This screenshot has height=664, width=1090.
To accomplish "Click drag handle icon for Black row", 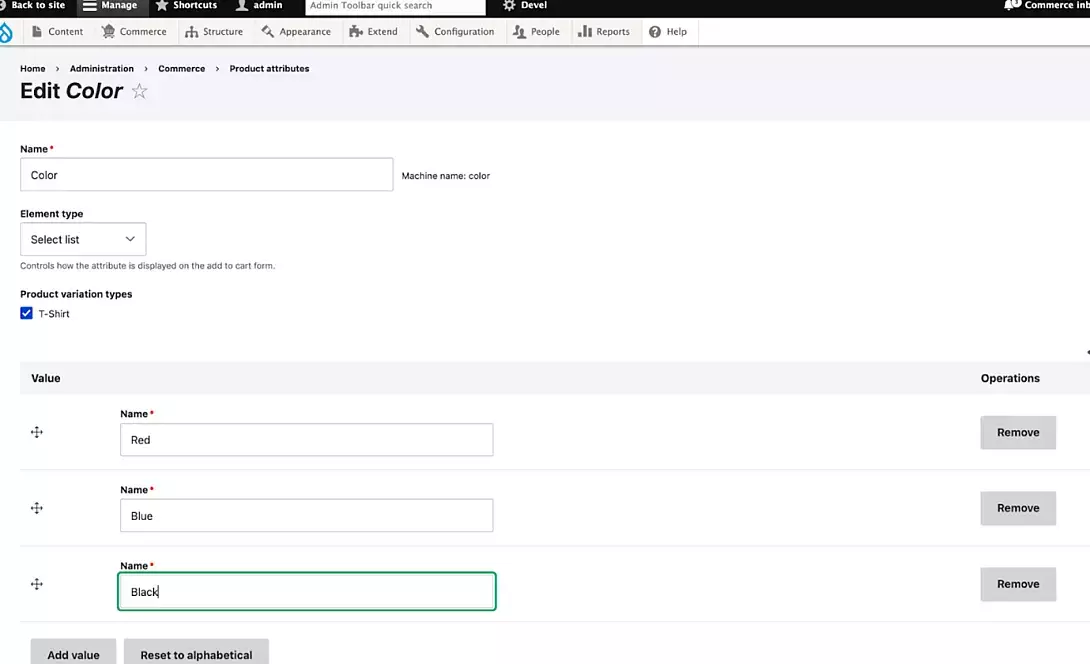I will 37,584.
